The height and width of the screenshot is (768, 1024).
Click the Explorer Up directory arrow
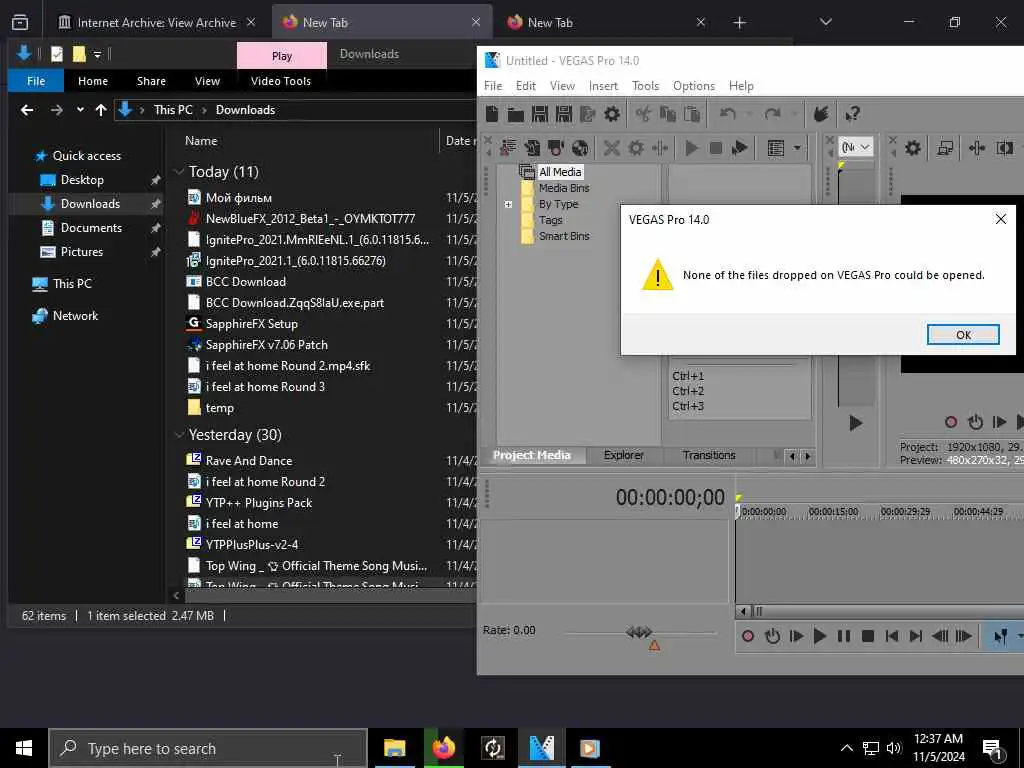(x=101, y=110)
